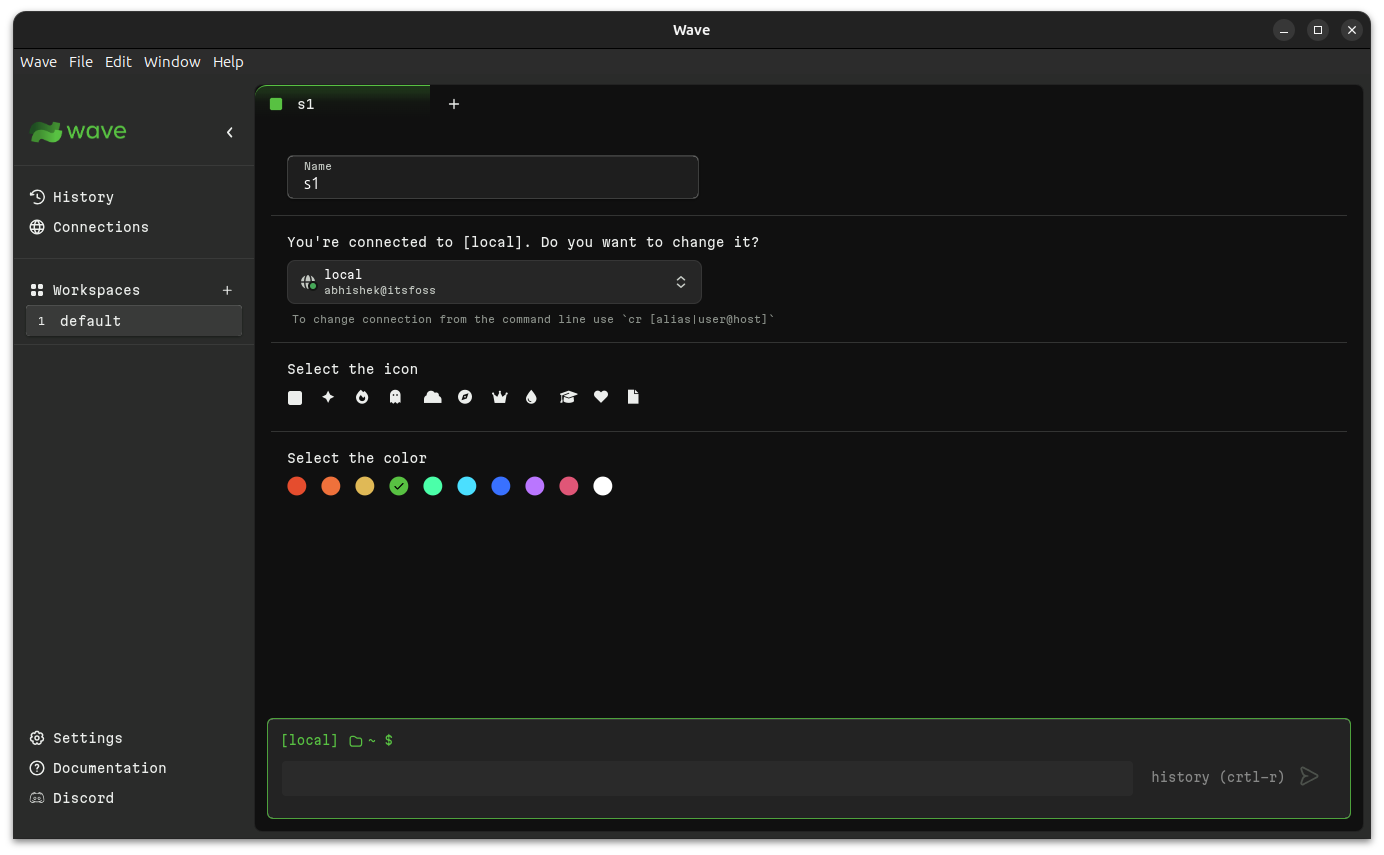Choose the graduation cap icon
Screen dimensions: 1384x855
tap(568, 397)
